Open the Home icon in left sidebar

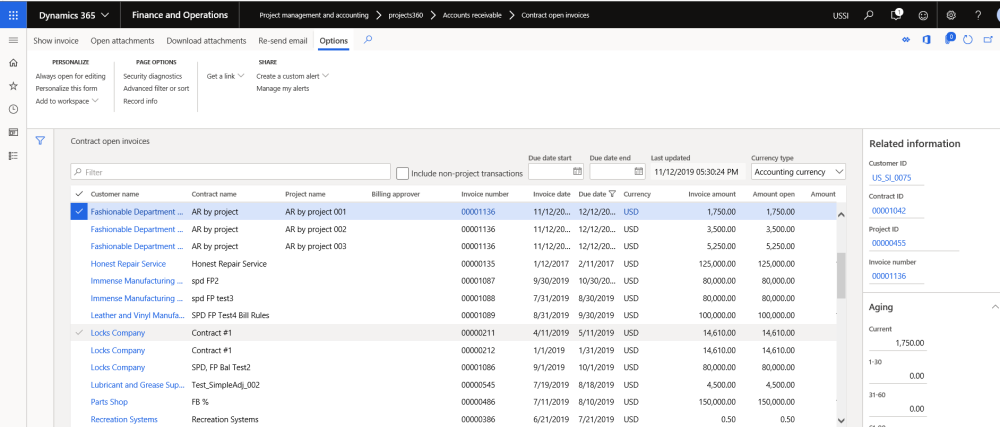click(x=13, y=63)
